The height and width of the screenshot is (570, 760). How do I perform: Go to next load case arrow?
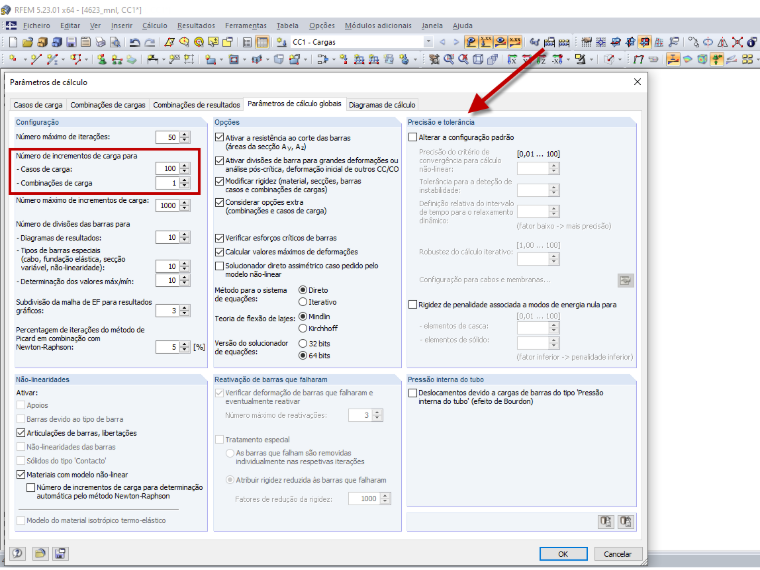click(456, 42)
